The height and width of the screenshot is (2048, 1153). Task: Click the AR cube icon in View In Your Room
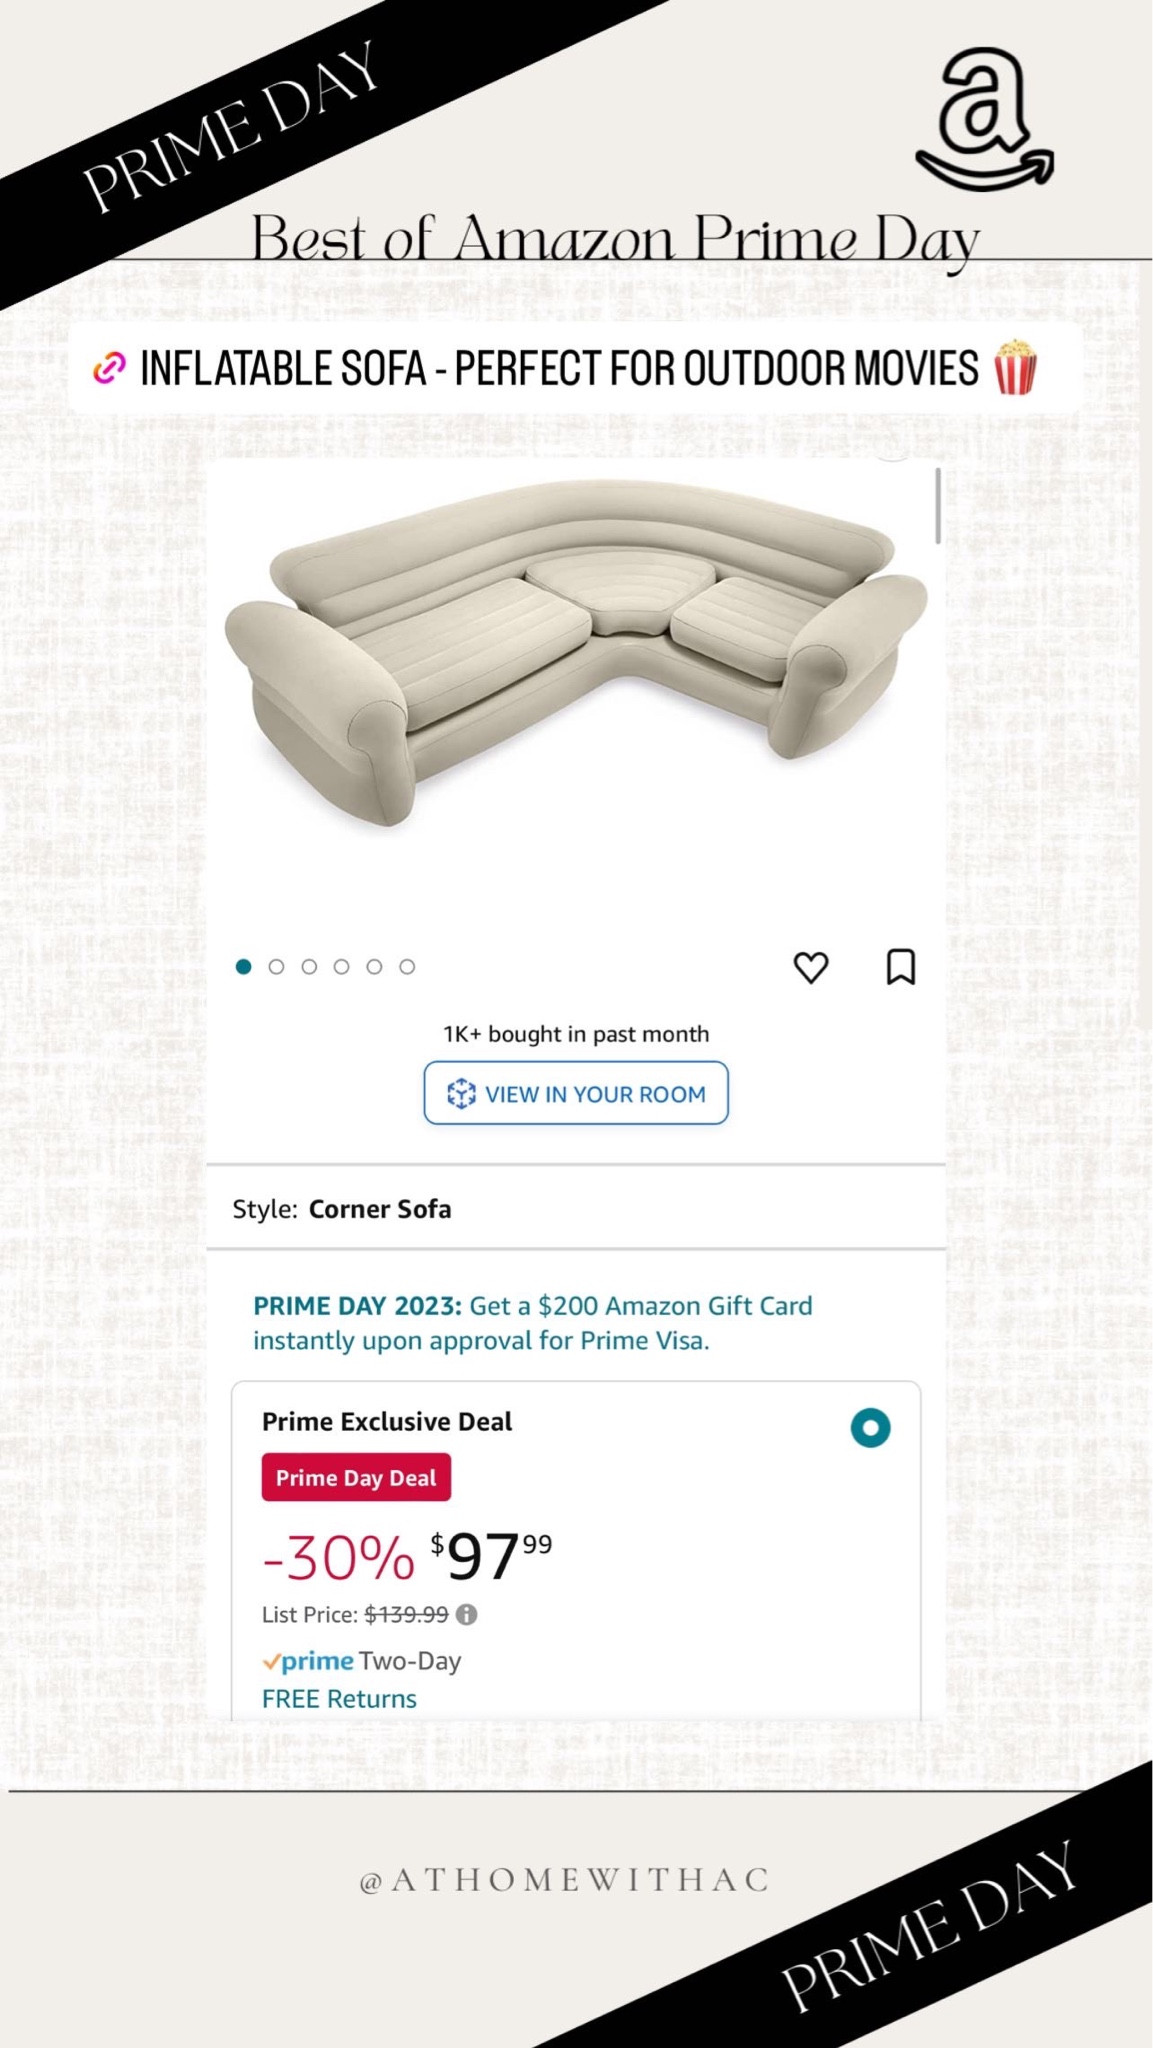click(x=462, y=1094)
